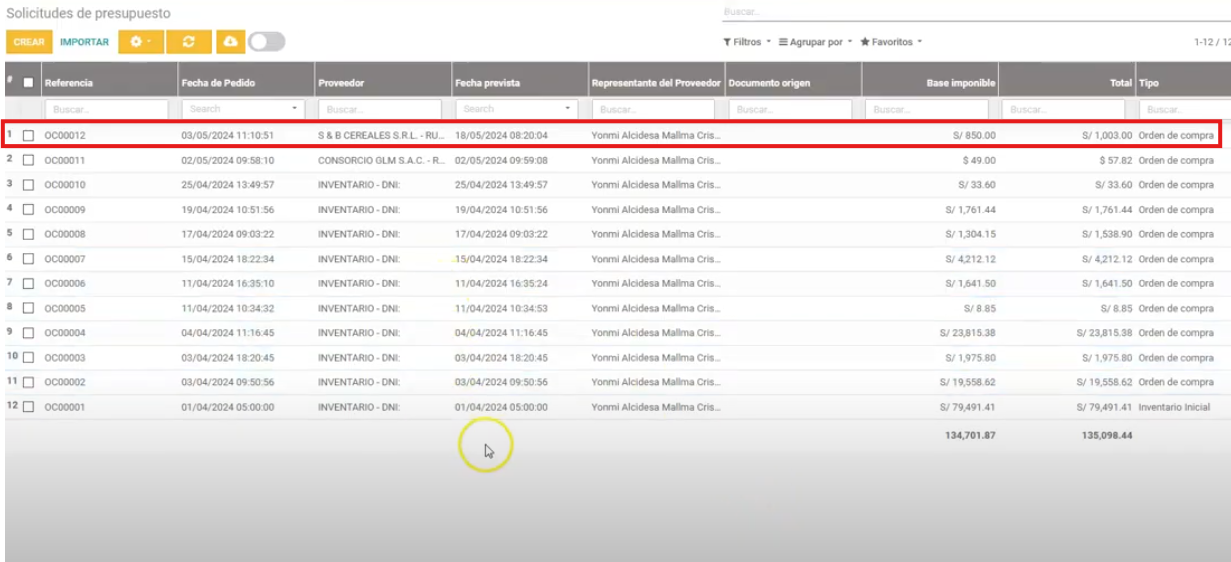Click the Proveedor column filter field
Viewport: 1231px width, 562px height.
point(379,109)
